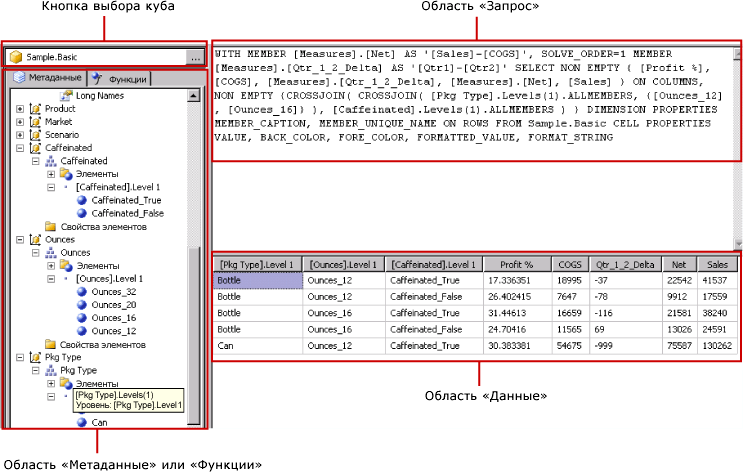Click the Sample.Basic cube icon
Viewport: 744px width, 472px height.
[17, 58]
